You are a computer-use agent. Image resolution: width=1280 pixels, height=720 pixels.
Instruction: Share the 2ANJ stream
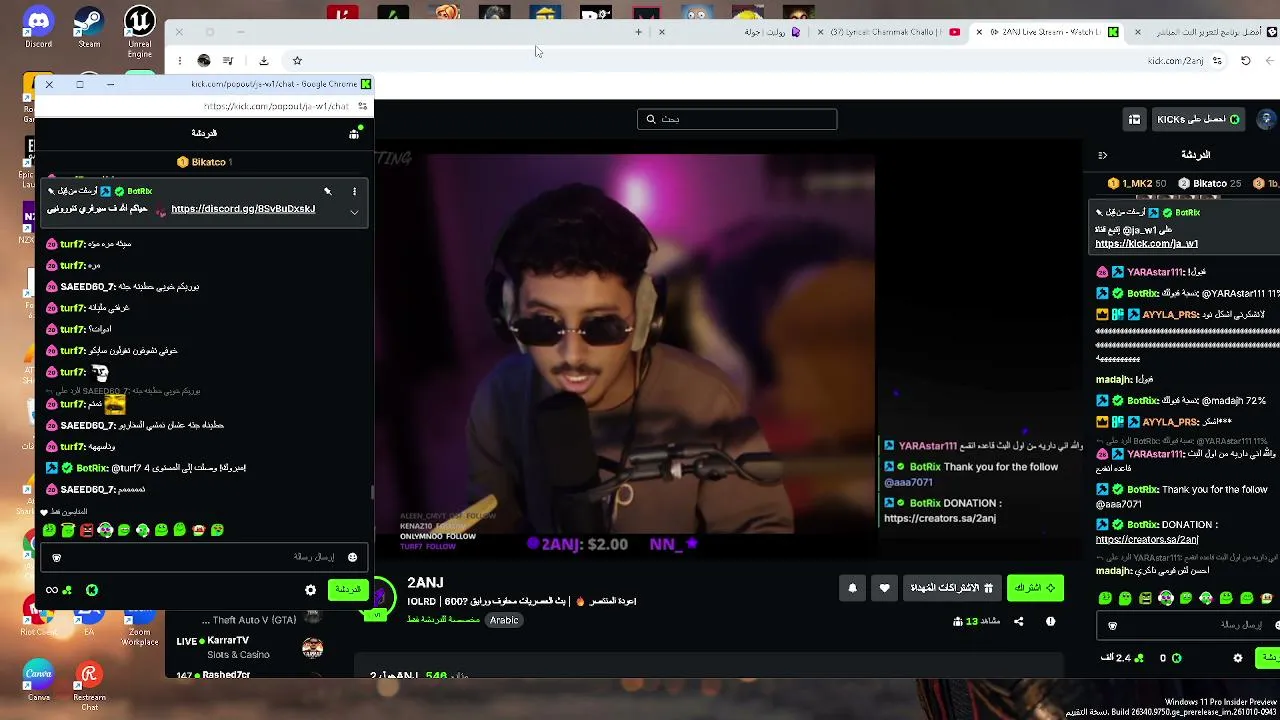click(x=1018, y=621)
